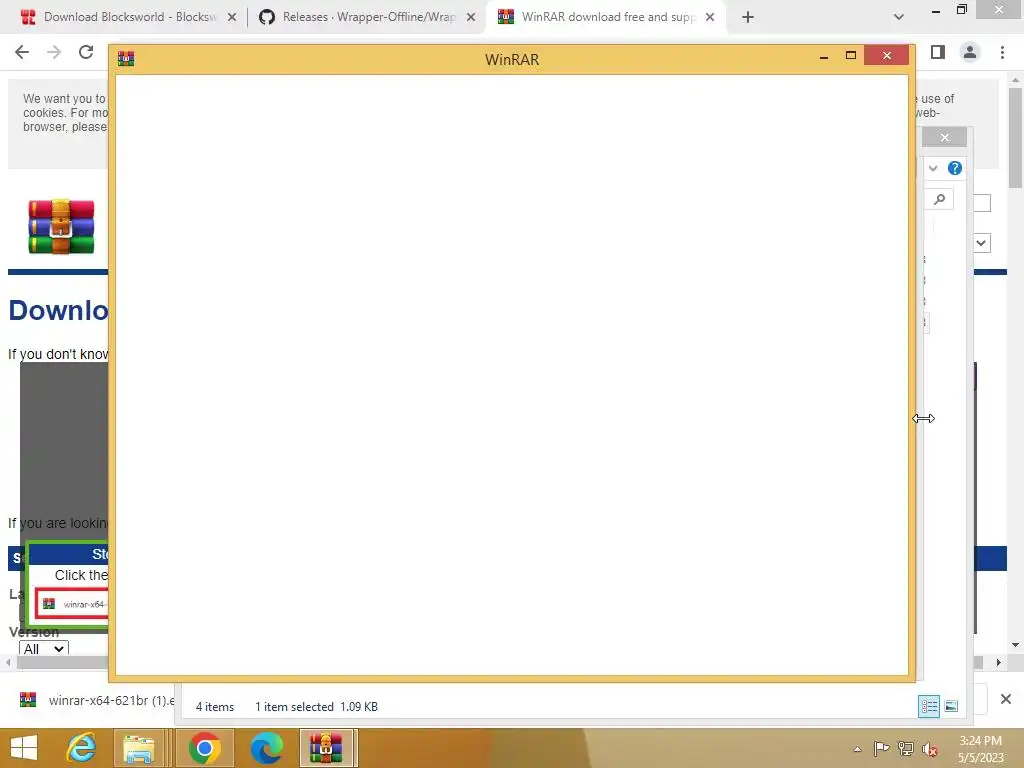Open network status tray icon

(906, 749)
